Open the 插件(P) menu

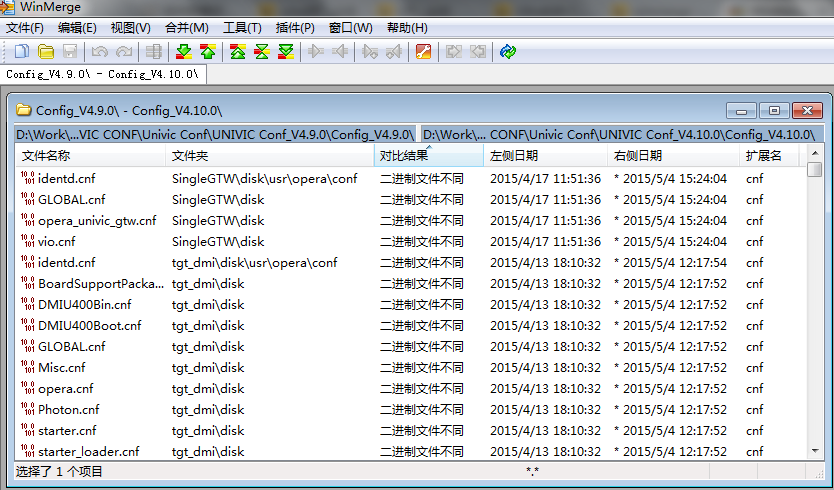(x=295, y=28)
